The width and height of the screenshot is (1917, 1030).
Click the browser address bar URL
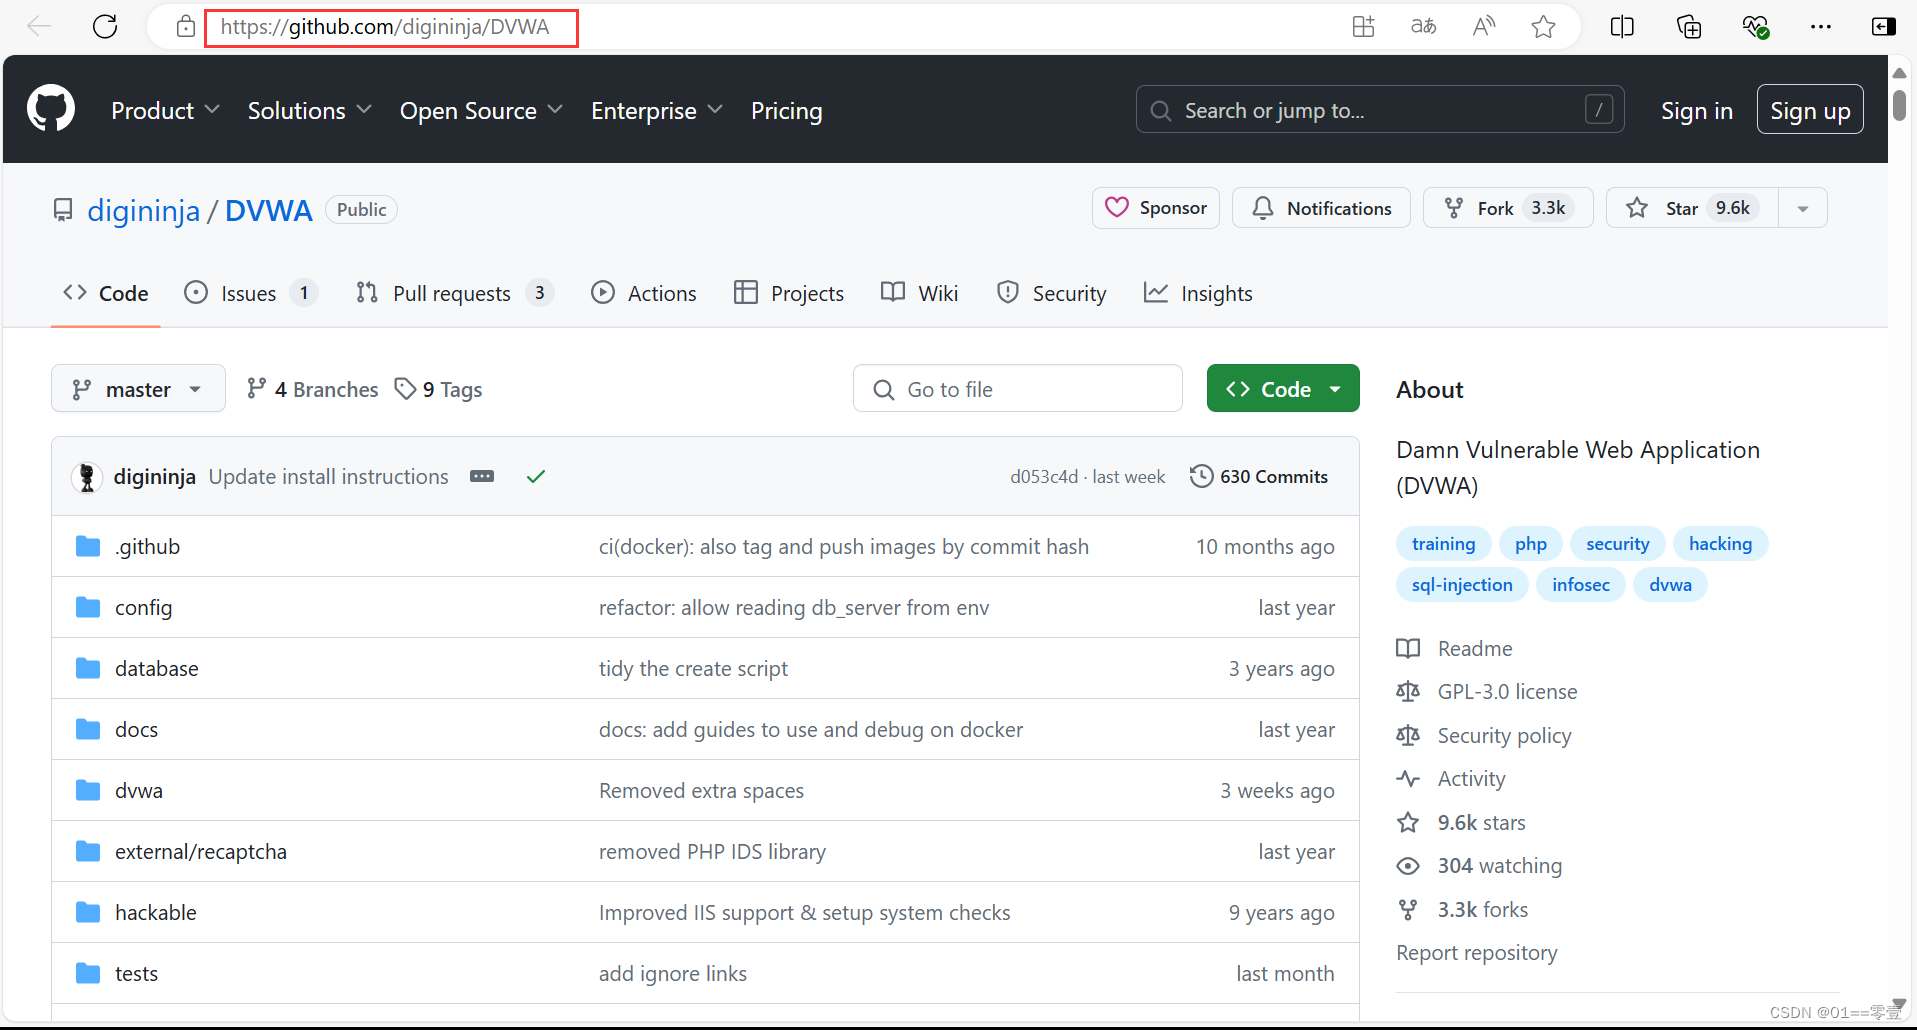[x=385, y=27]
